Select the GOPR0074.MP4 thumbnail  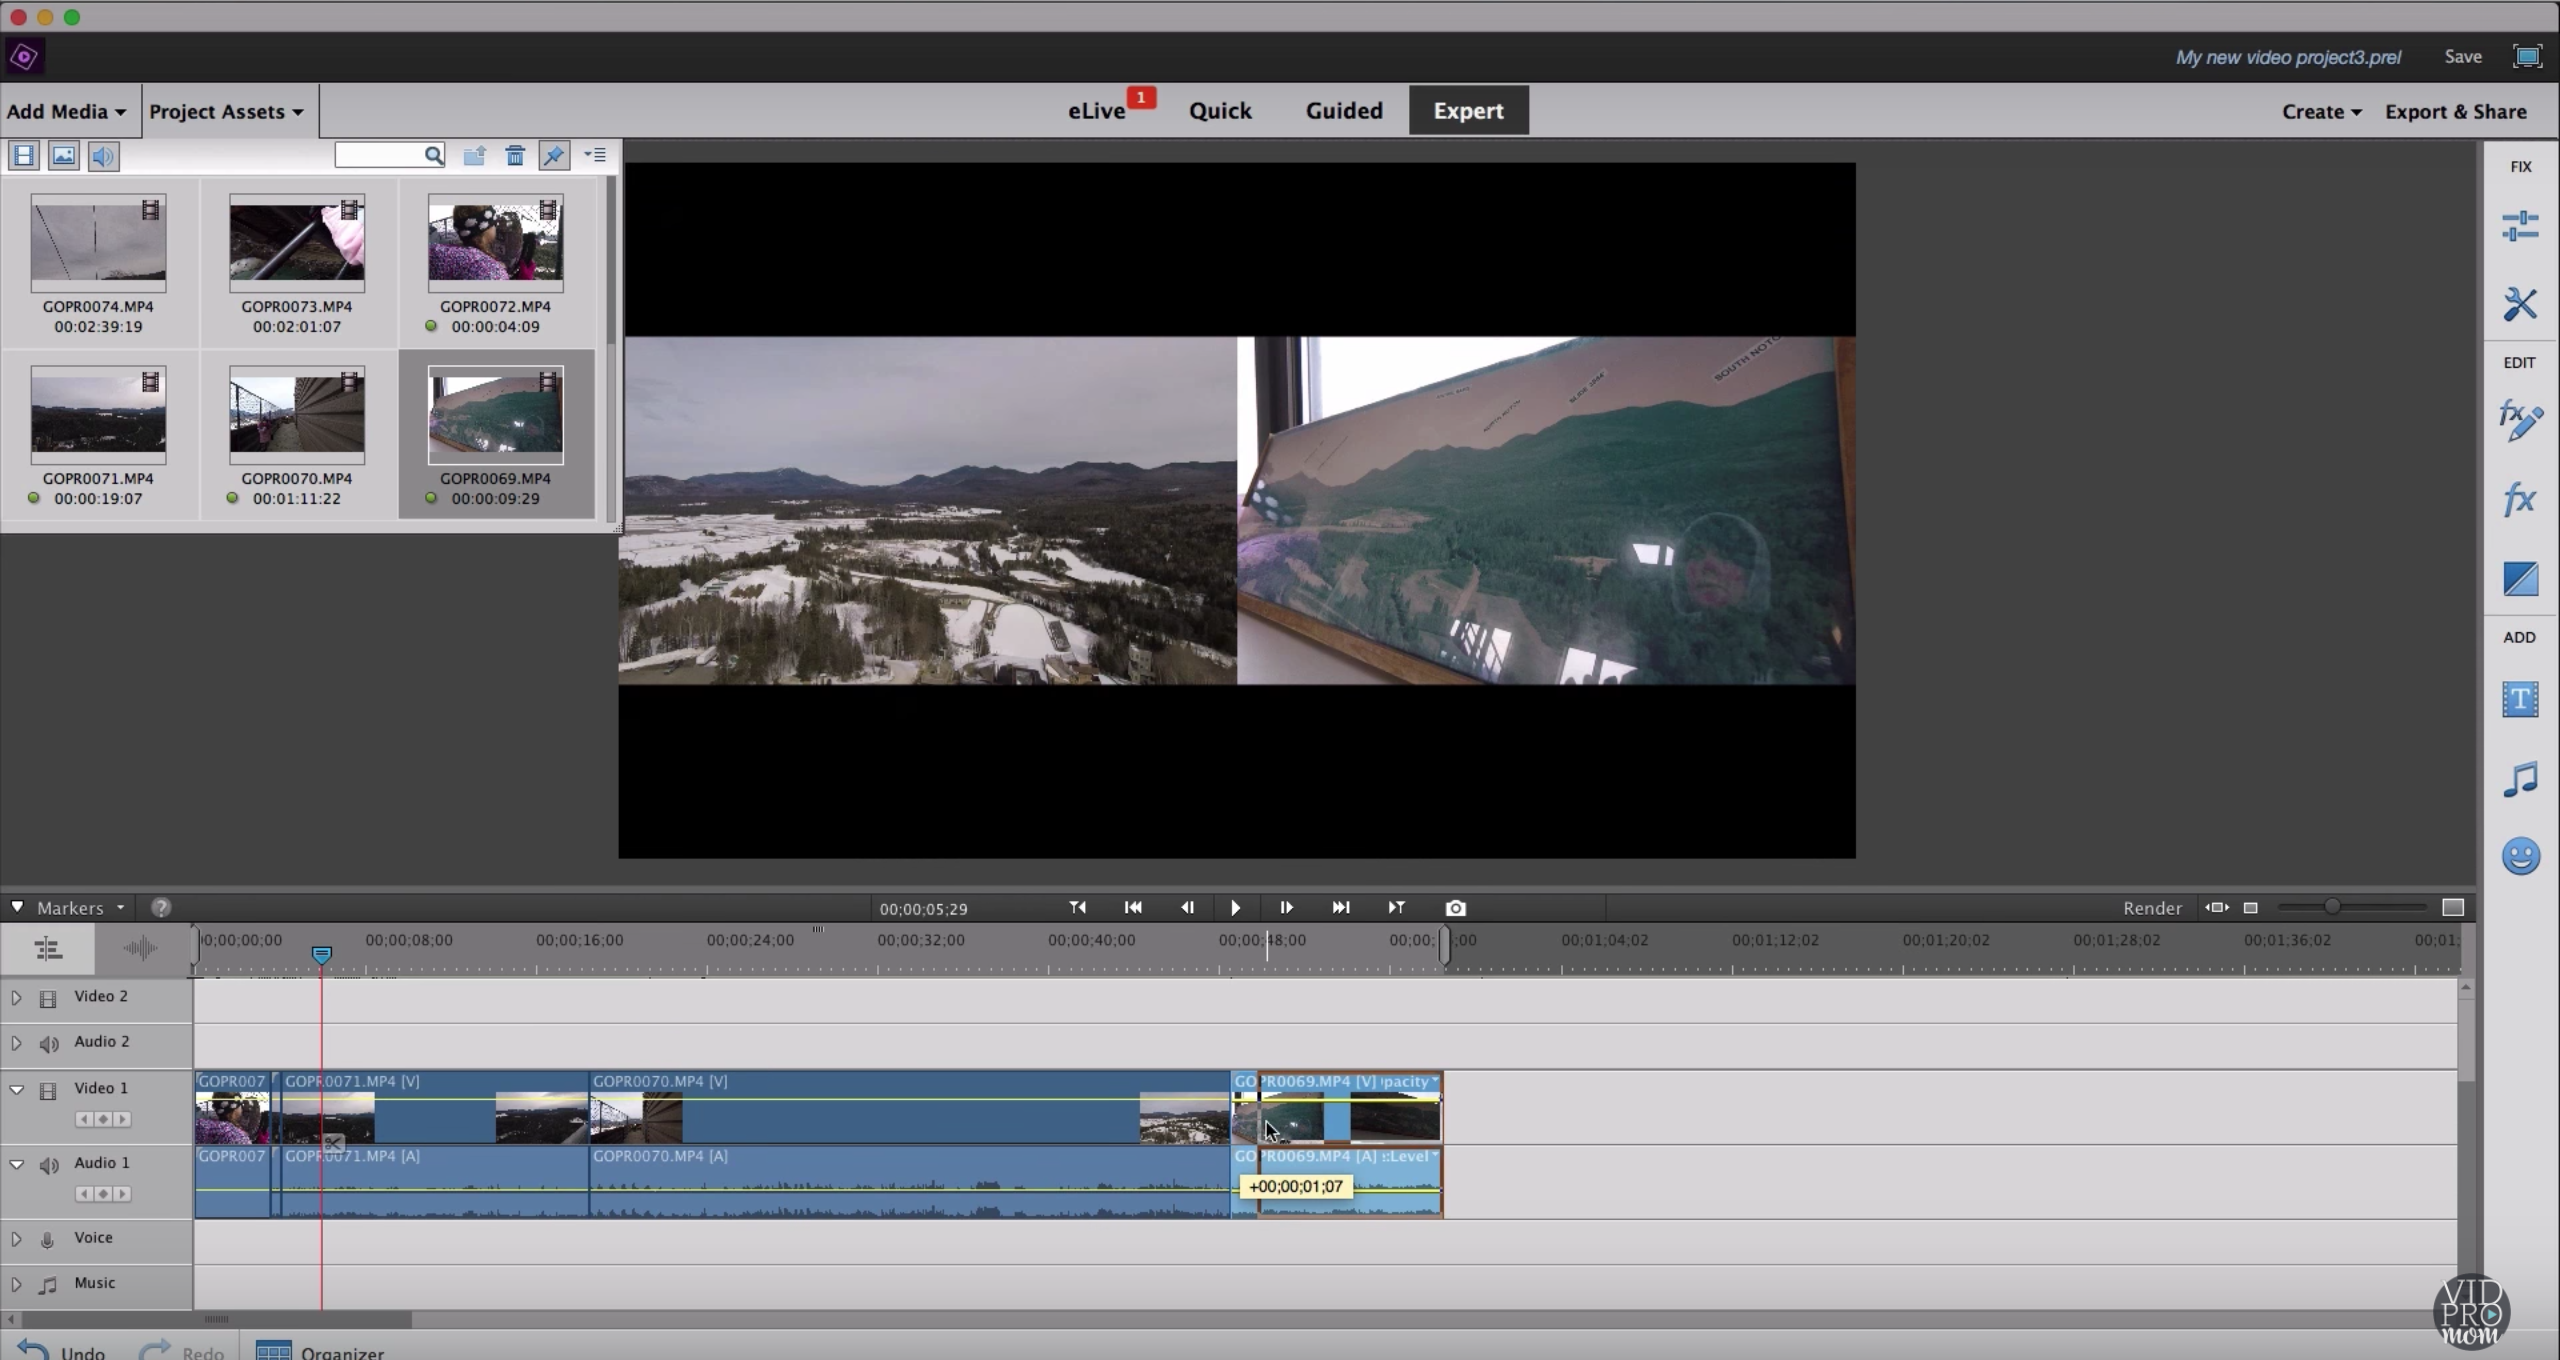coord(97,242)
